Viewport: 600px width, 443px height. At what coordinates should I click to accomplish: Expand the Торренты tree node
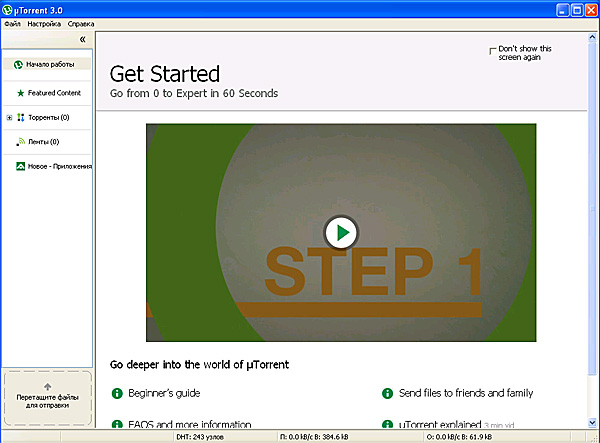9,118
